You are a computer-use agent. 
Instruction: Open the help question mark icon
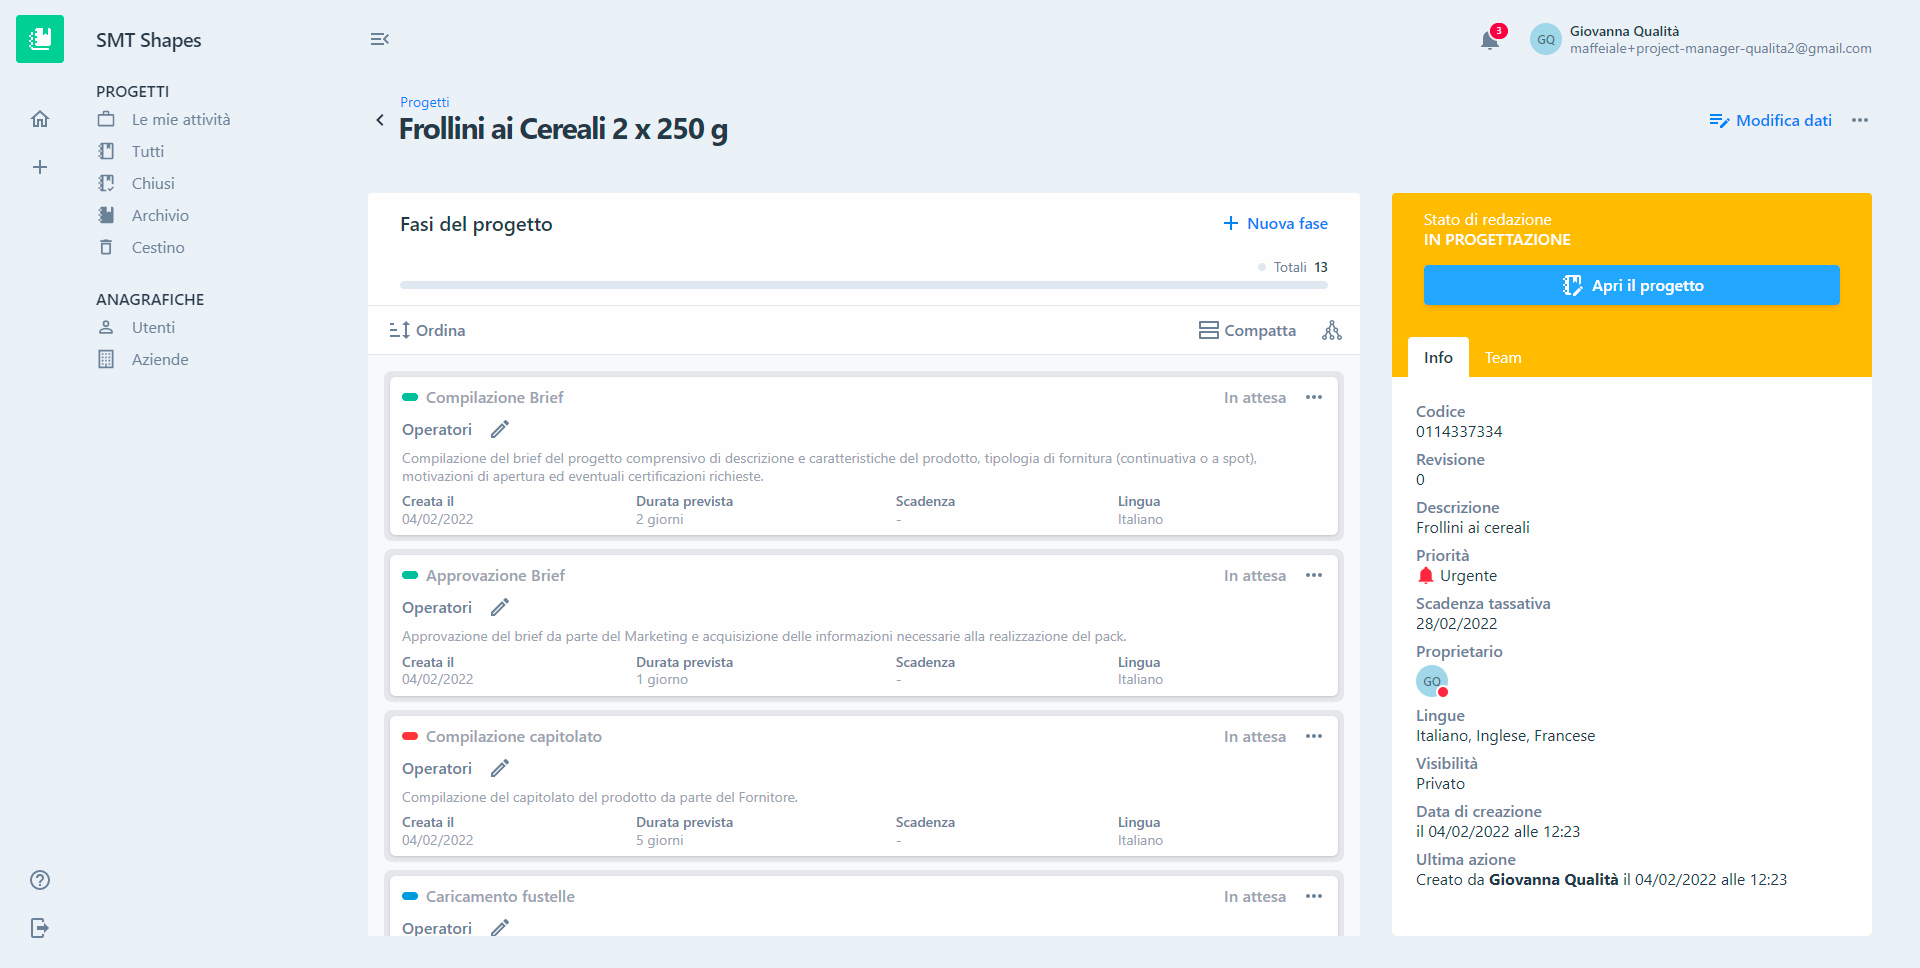[40, 880]
